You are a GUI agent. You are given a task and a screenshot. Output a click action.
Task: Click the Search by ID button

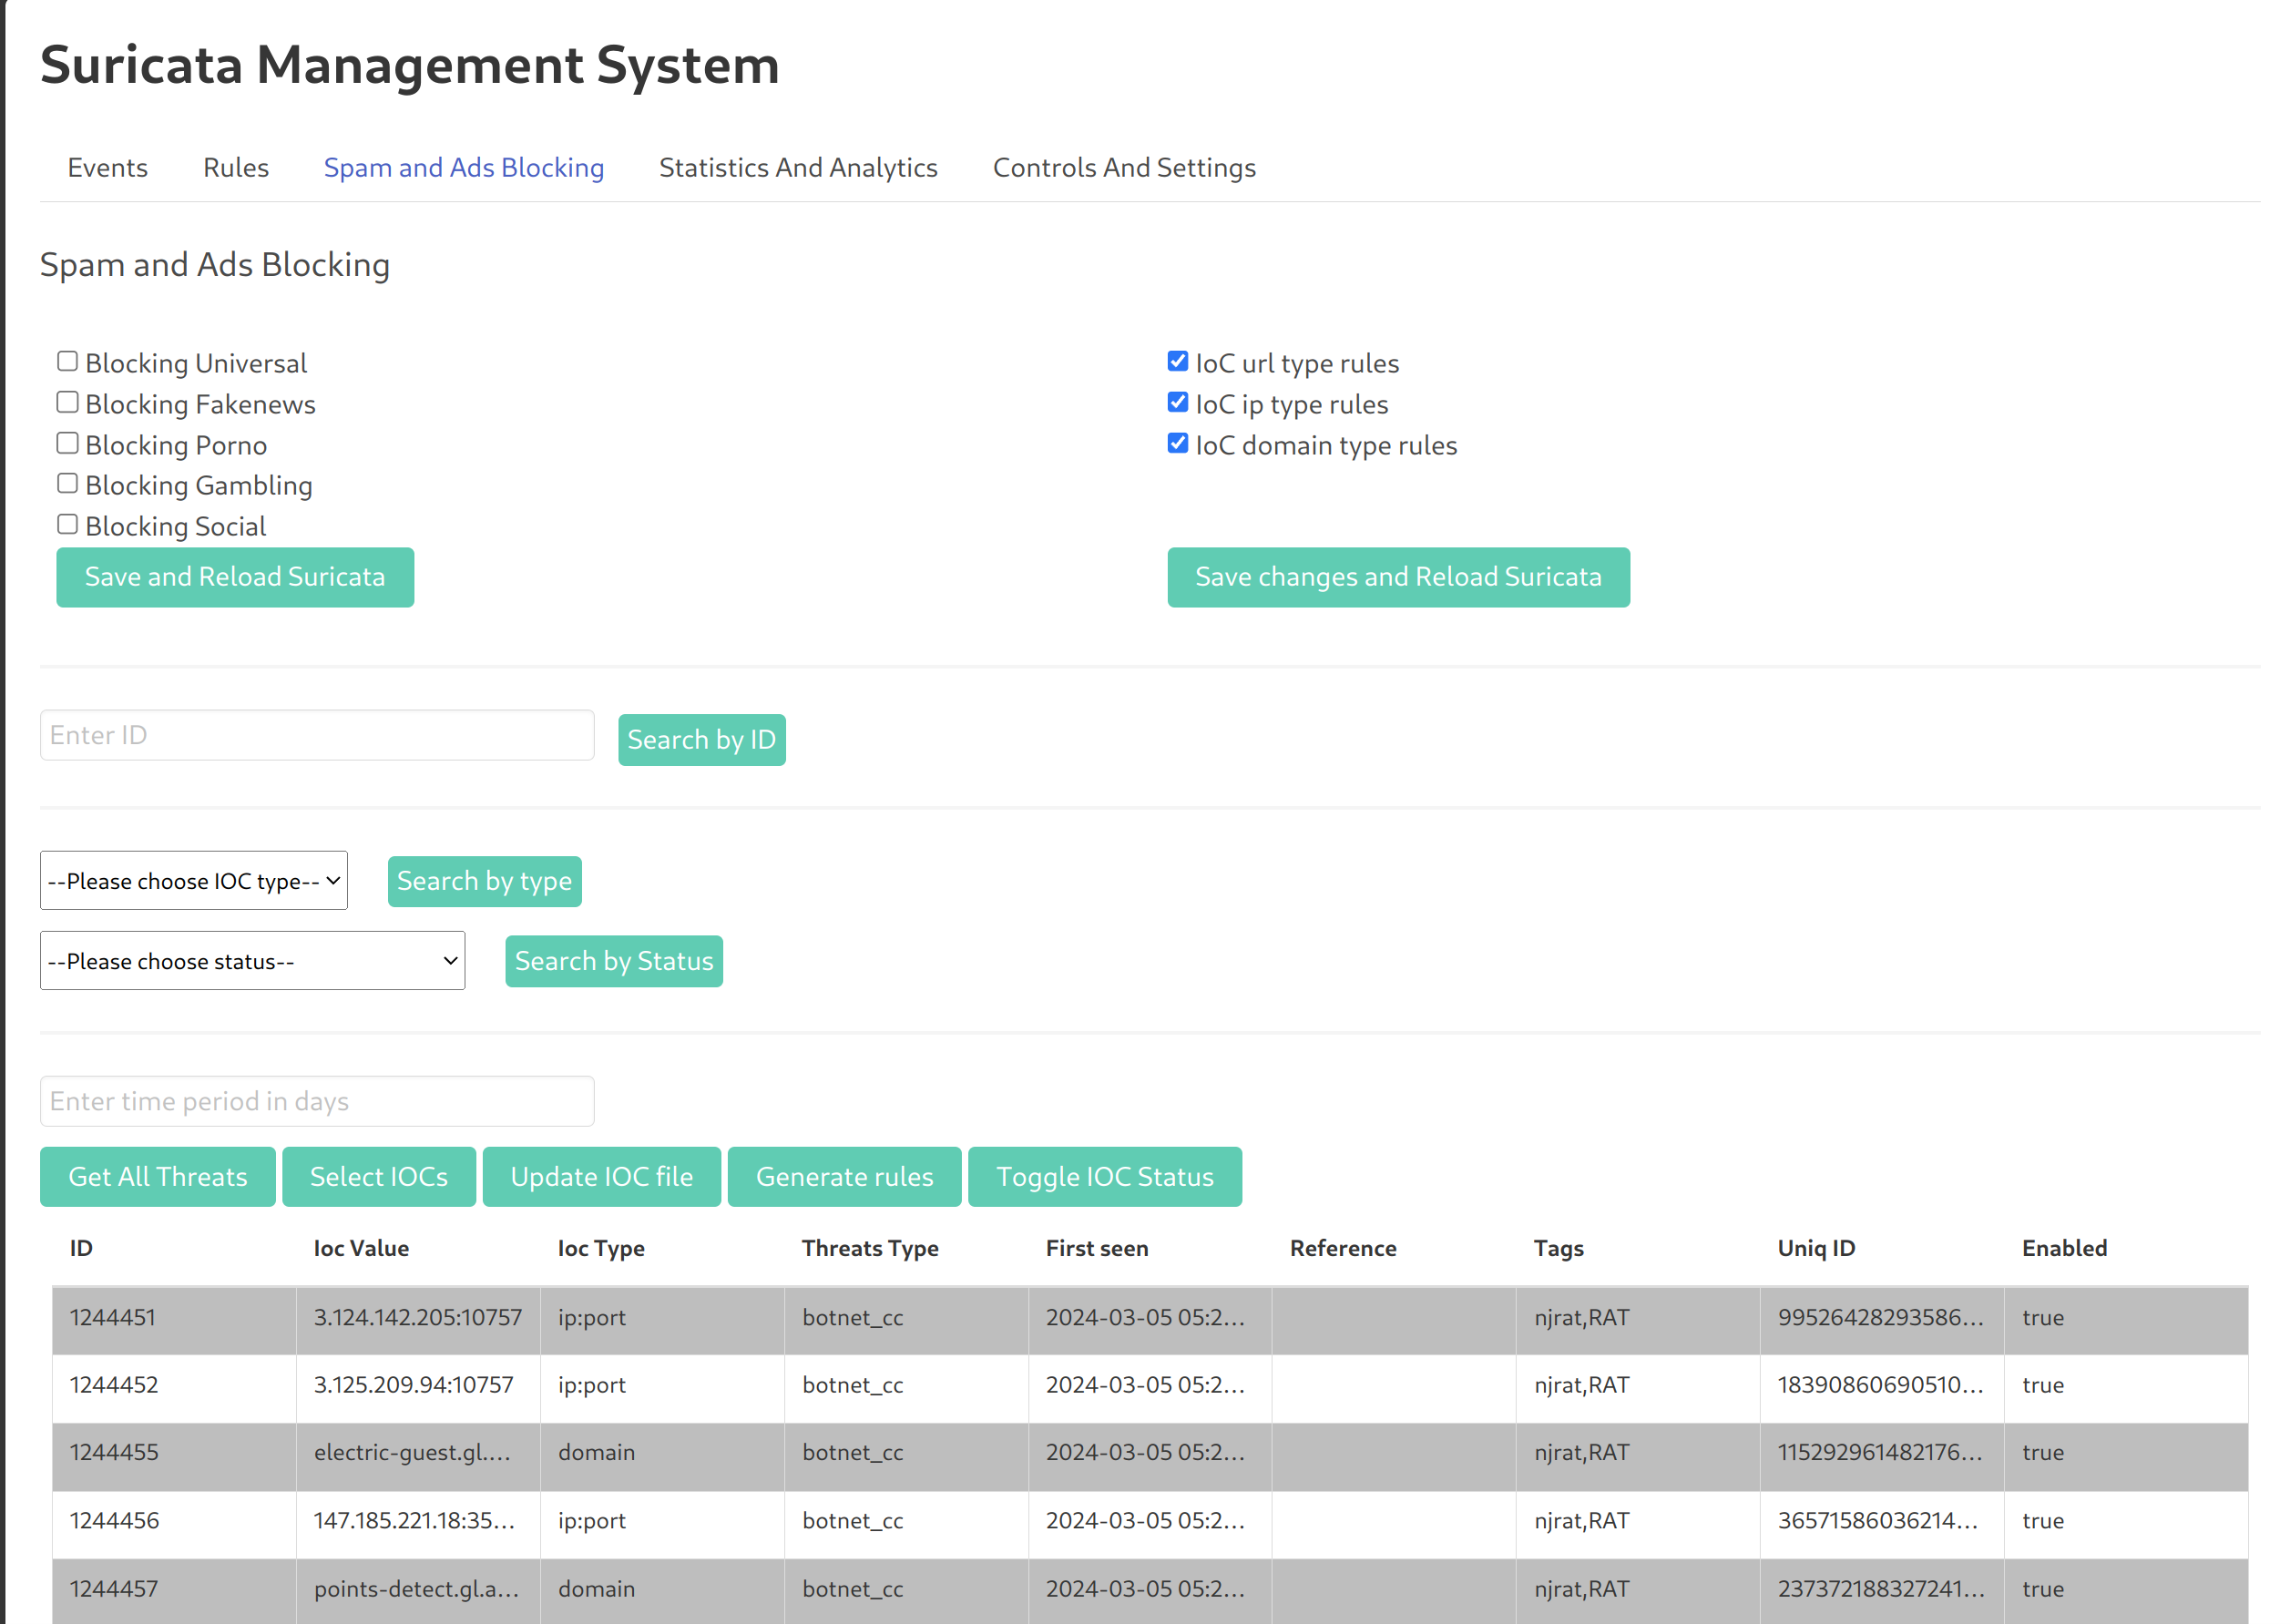[x=701, y=740]
